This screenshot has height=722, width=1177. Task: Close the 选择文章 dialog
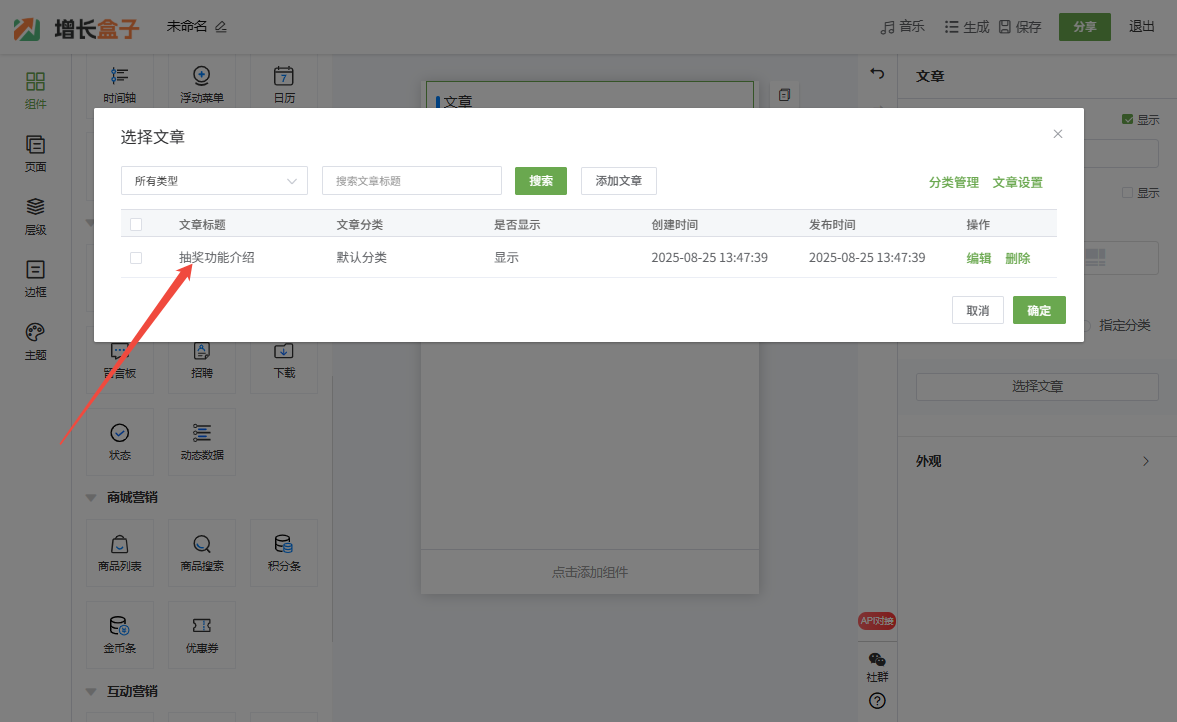[1058, 134]
